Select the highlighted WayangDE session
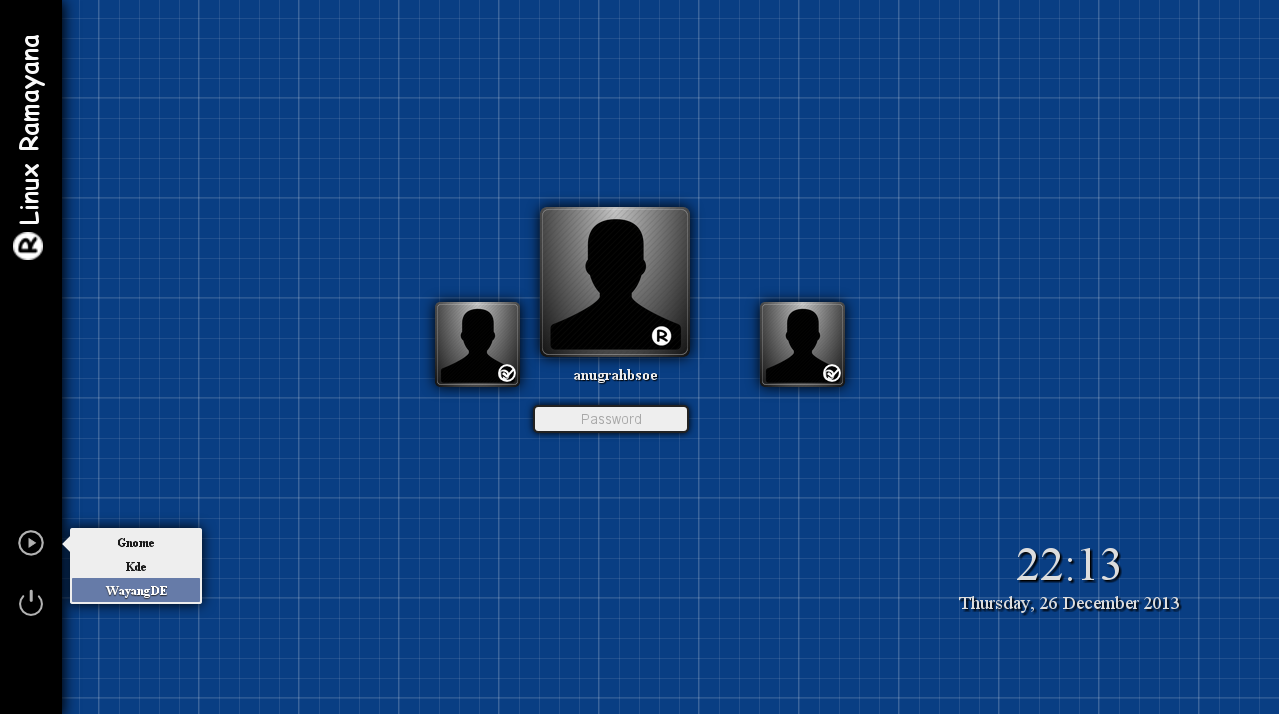The height and width of the screenshot is (714, 1279). click(136, 591)
